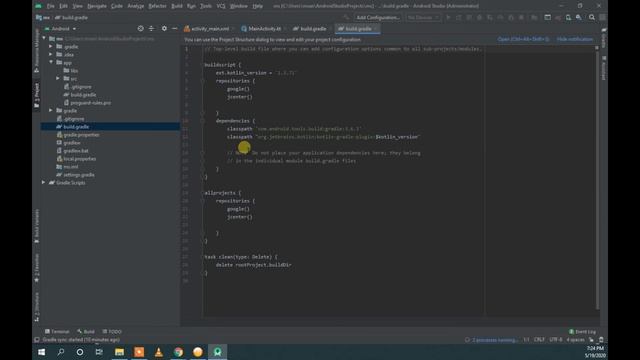Open the VCS menu
The image size is (640, 360).
click(x=221, y=6)
